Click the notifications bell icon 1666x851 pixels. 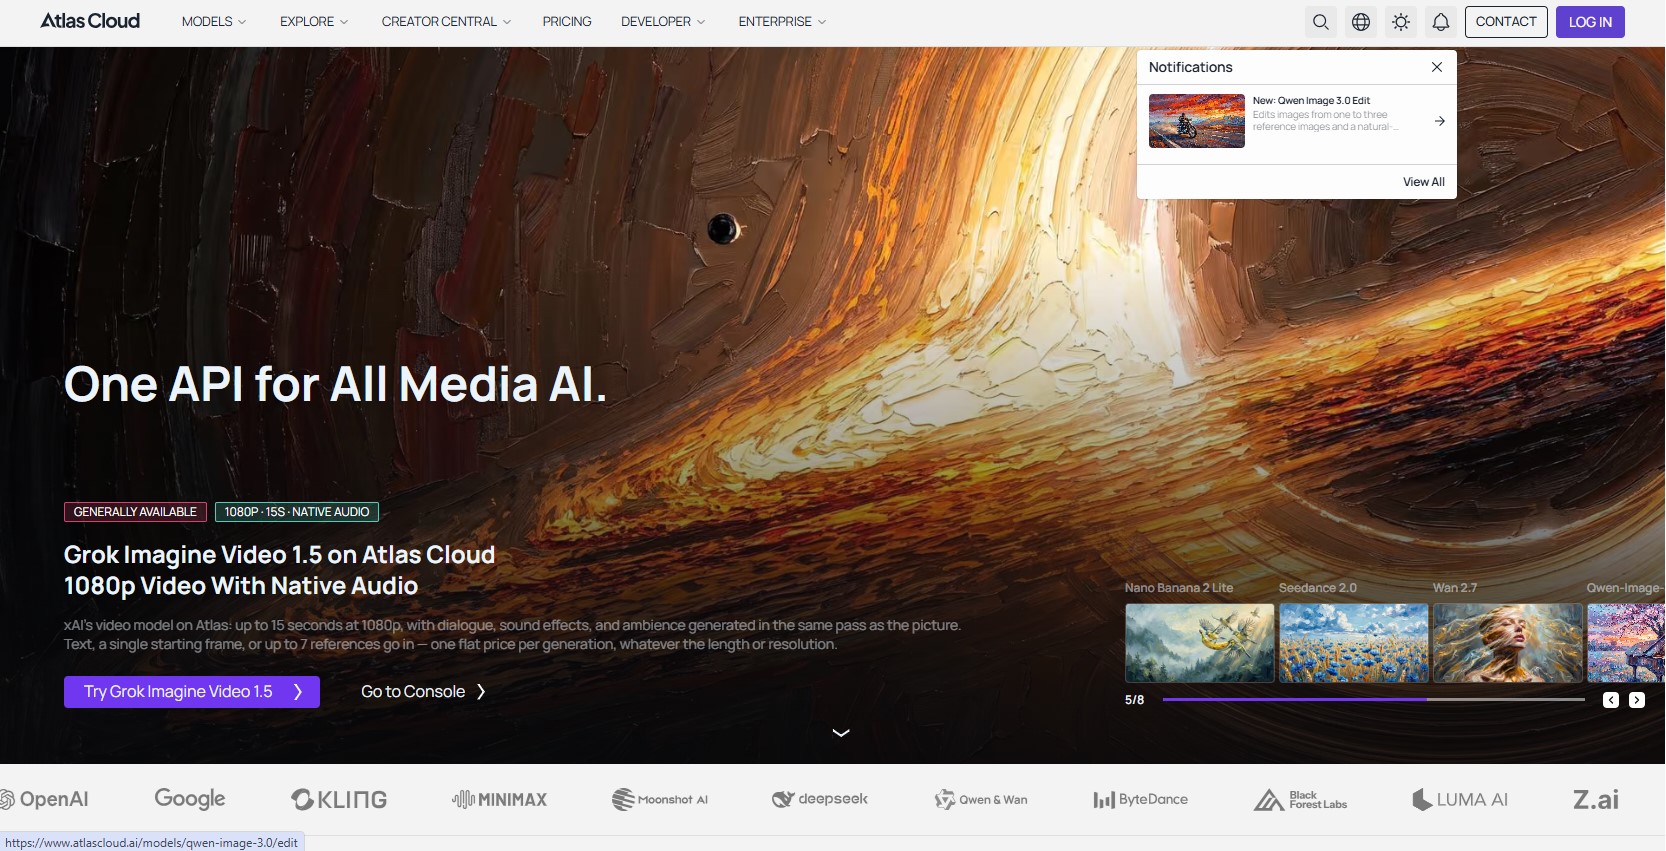(1441, 22)
